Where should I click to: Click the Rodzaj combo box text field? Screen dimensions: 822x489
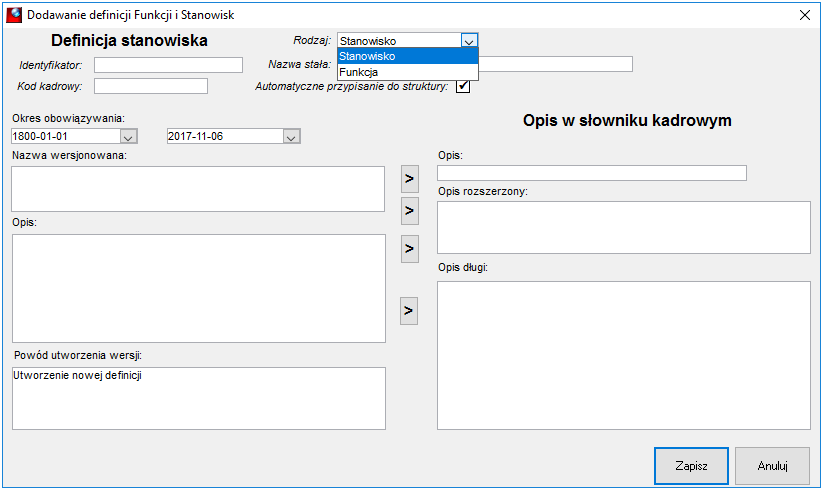[x=399, y=40]
